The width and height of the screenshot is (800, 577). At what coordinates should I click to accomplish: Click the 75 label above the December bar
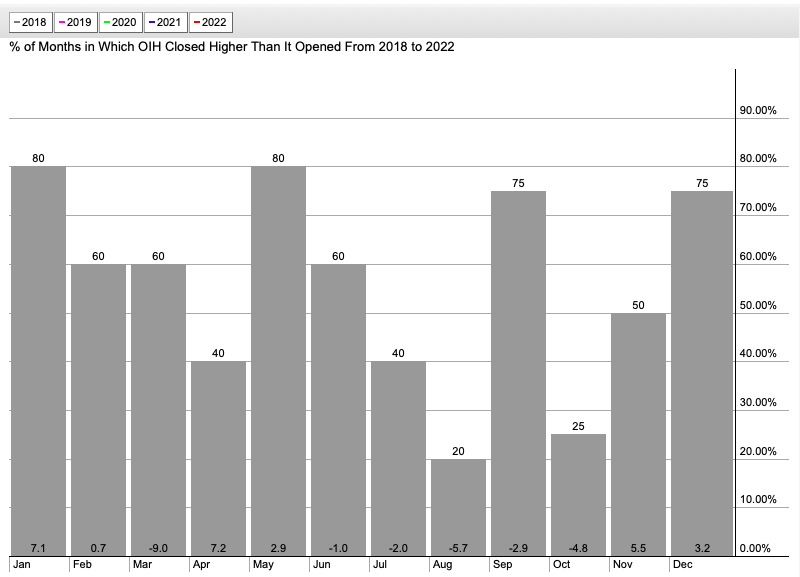(x=702, y=183)
